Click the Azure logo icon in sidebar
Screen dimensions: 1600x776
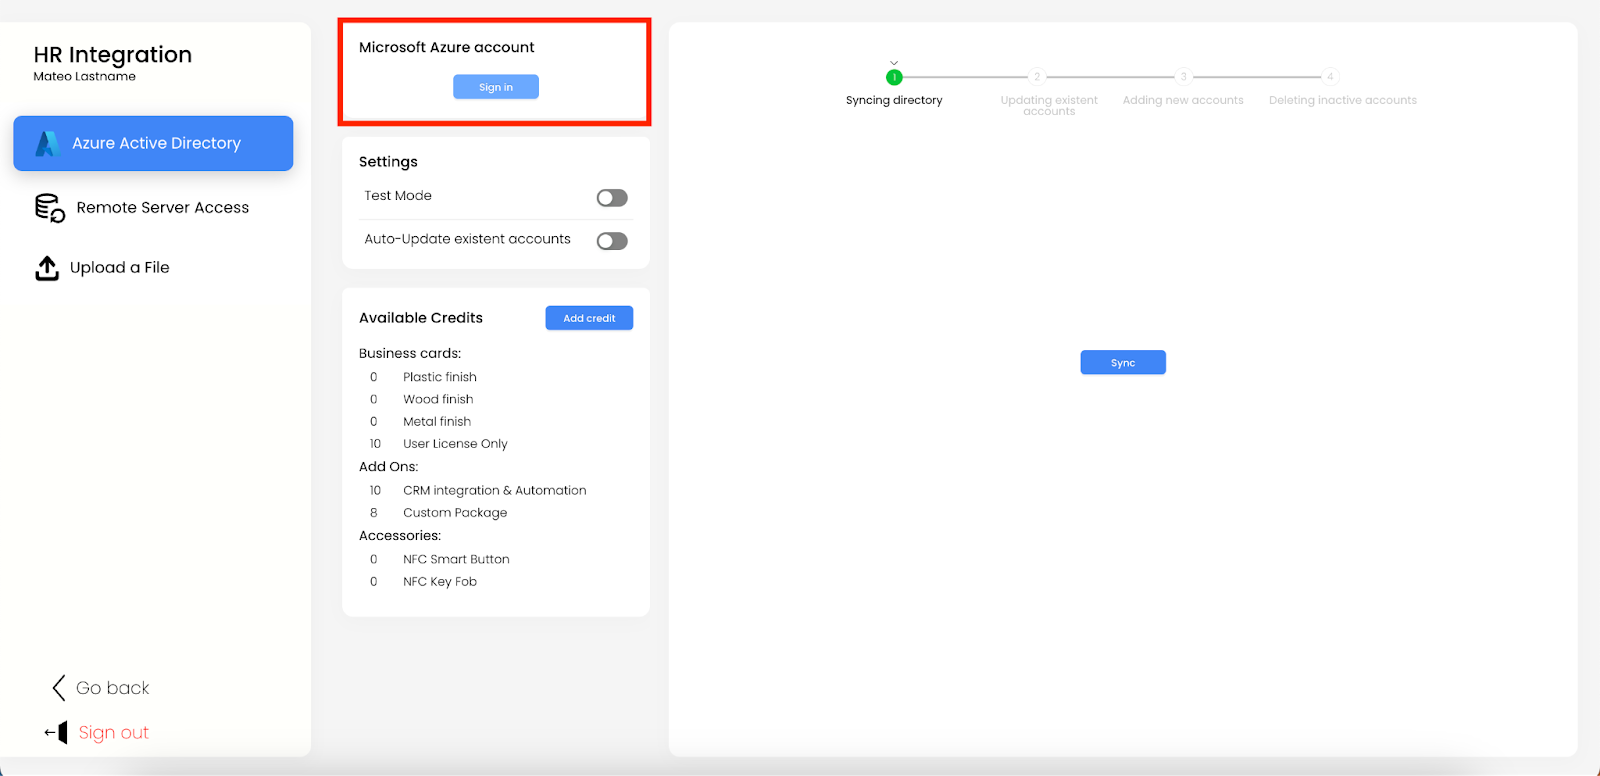click(47, 144)
